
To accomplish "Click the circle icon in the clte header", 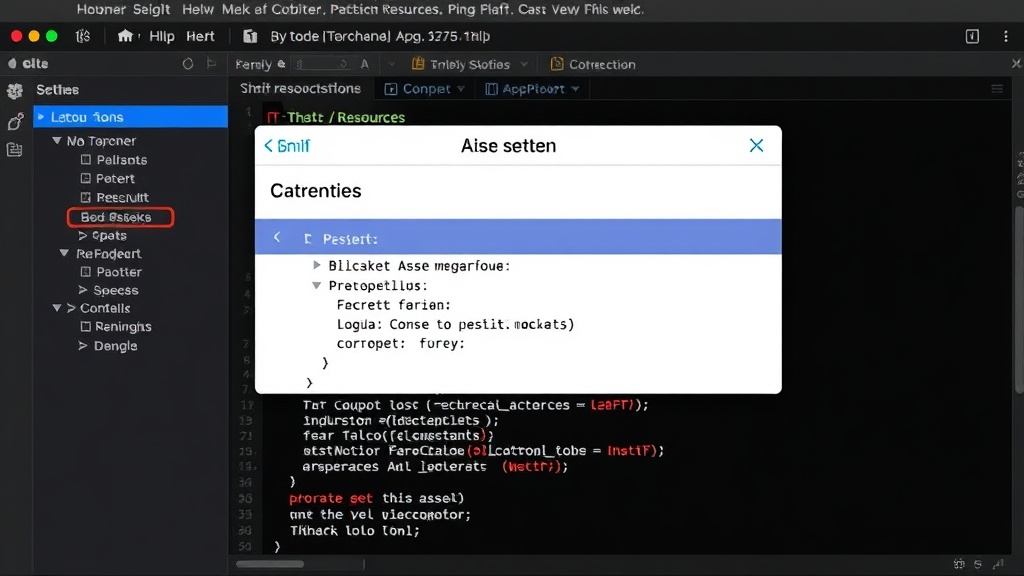I will pos(187,63).
